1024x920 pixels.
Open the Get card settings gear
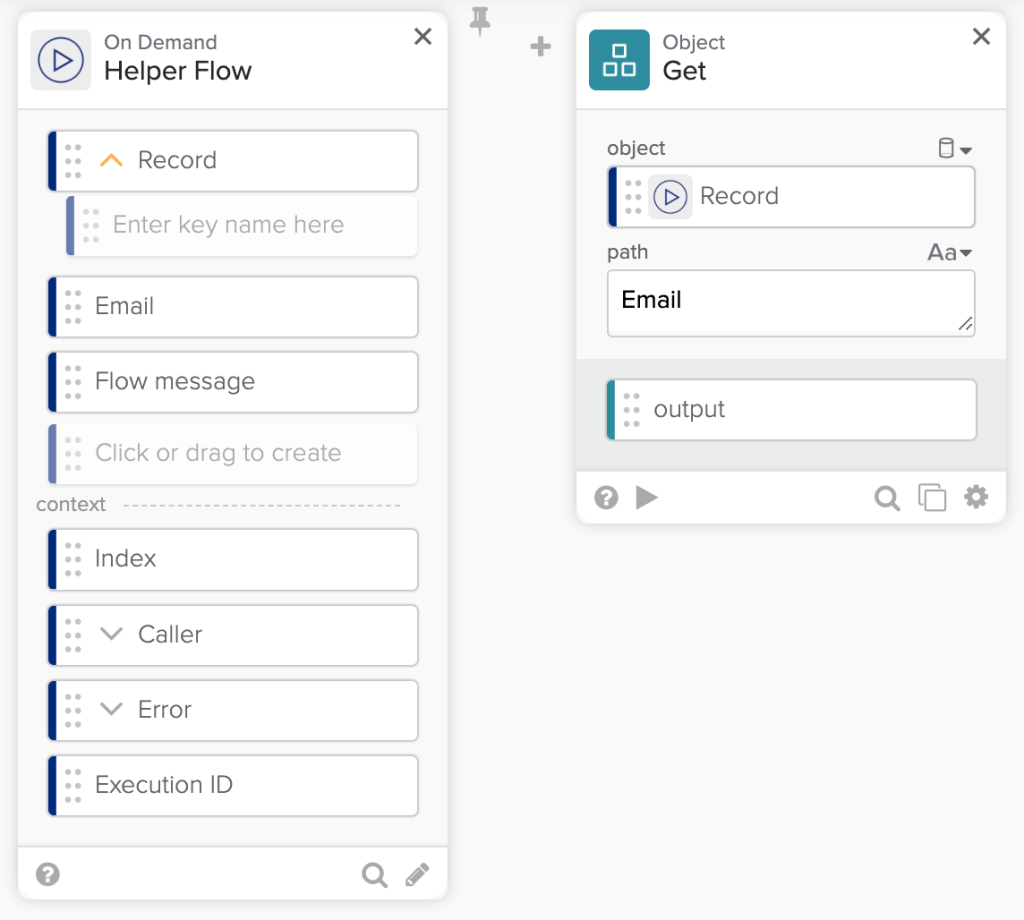(976, 497)
